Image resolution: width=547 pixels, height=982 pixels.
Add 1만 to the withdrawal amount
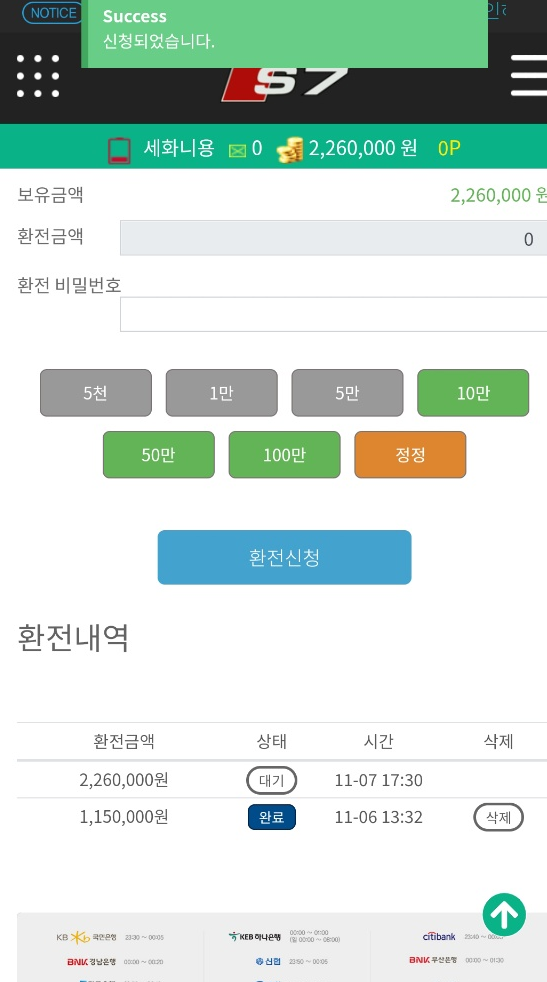[x=221, y=393]
